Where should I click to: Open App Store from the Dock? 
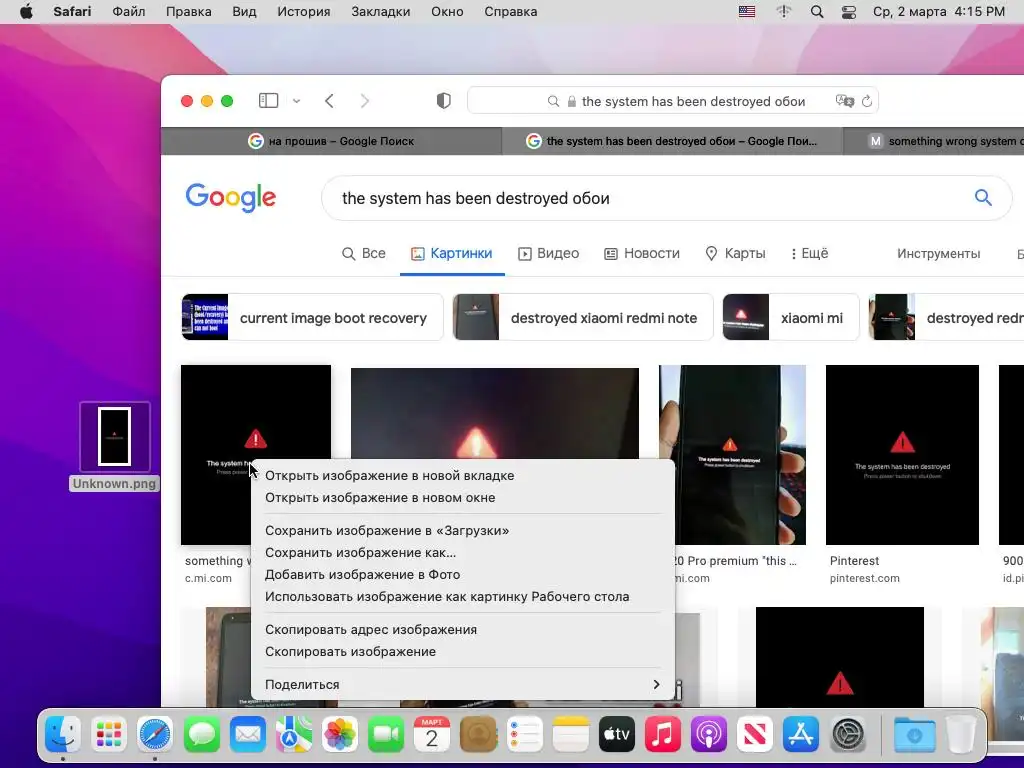click(x=801, y=735)
